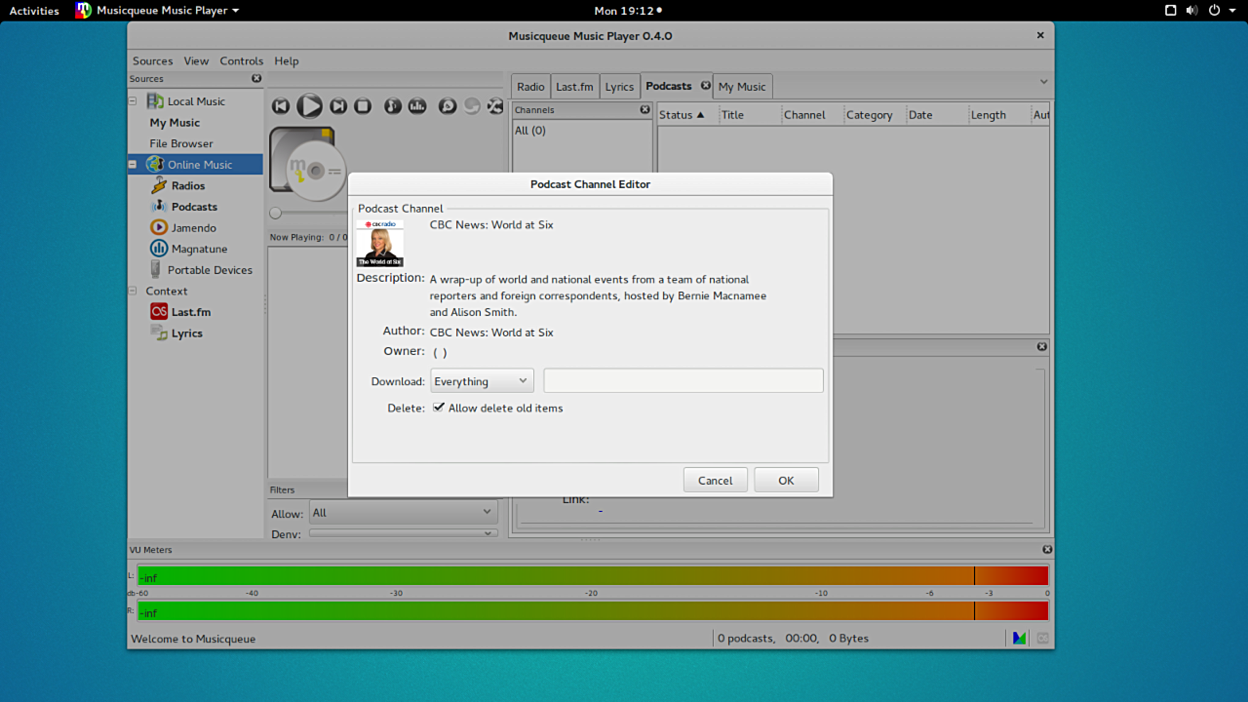Click the previous track button
This screenshot has height=702, width=1248.
pyautogui.click(x=281, y=106)
